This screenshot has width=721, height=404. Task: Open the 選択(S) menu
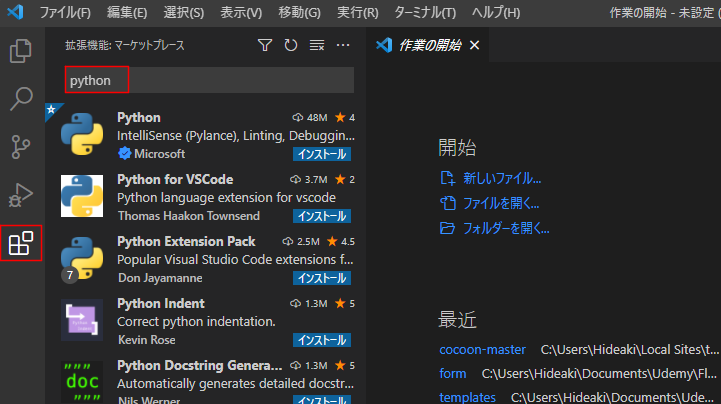(183, 12)
